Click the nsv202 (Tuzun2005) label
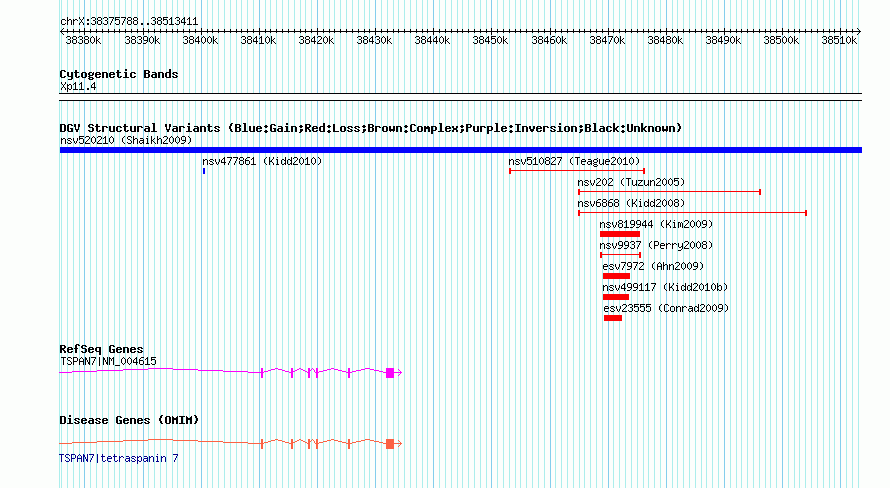This screenshot has height=488, width=890. (x=631, y=182)
